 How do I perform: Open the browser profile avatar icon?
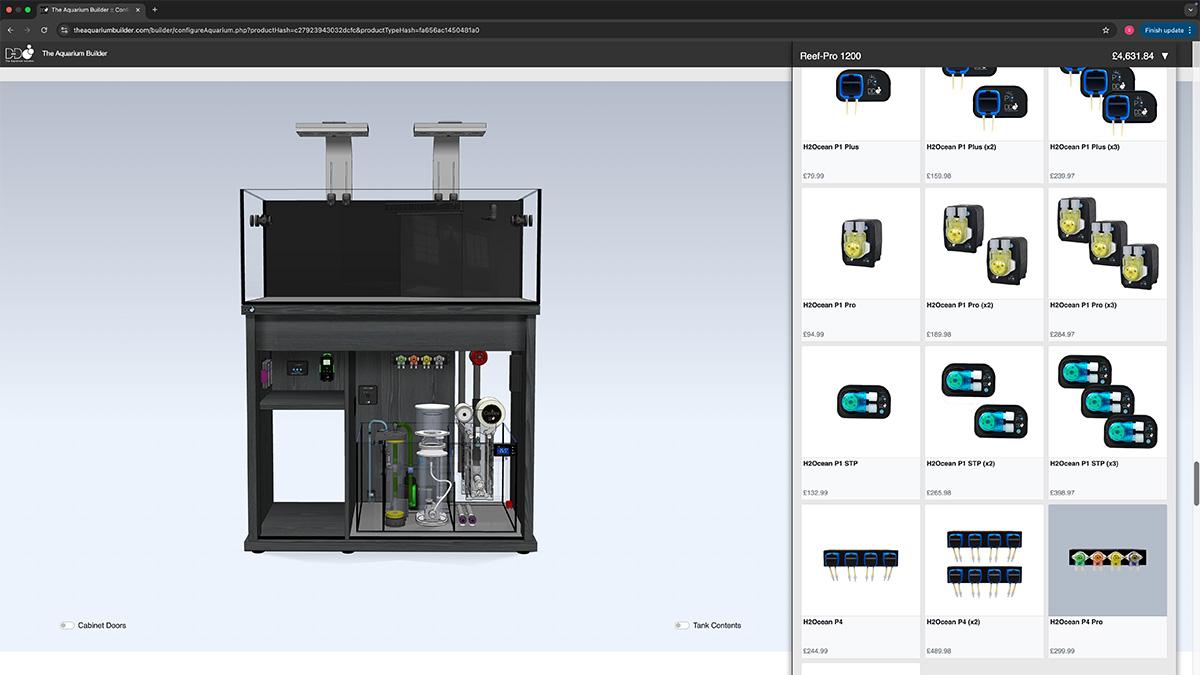[1129, 30]
